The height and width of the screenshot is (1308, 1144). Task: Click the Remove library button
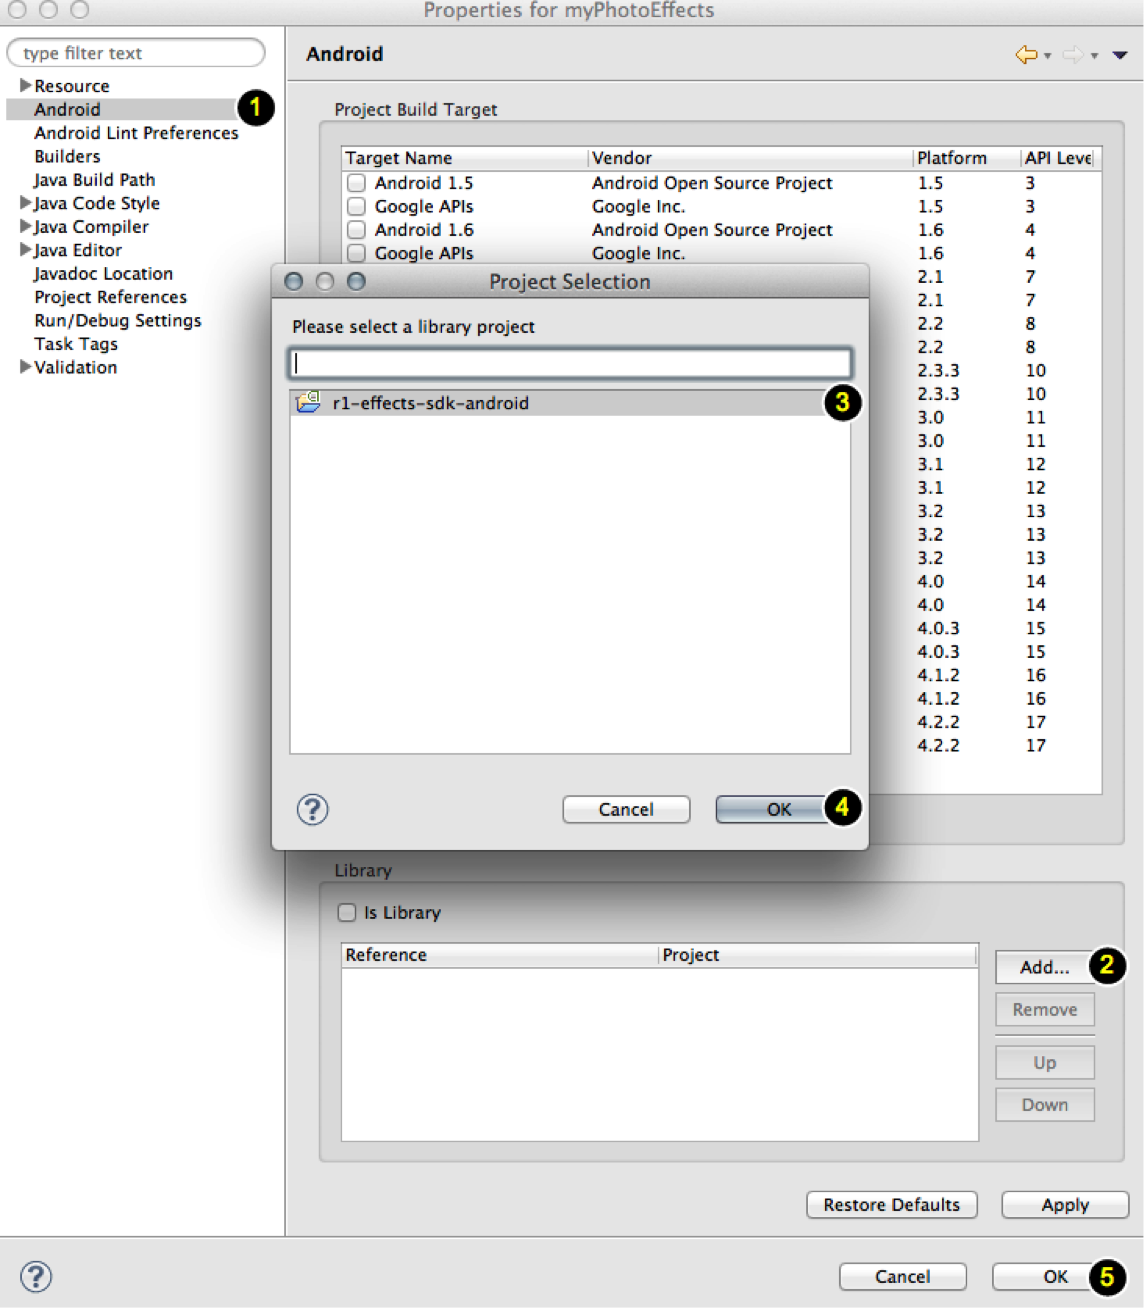1045,1010
